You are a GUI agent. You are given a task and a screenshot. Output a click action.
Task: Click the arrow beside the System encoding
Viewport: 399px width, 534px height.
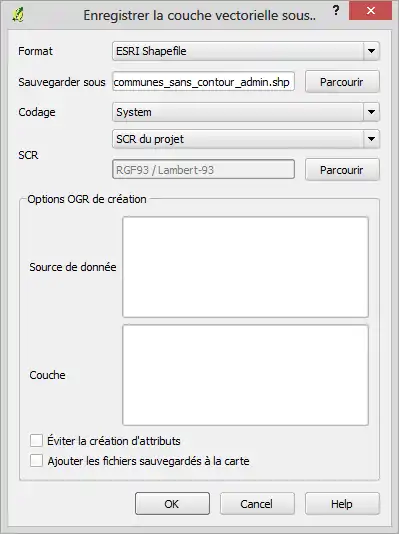pos(371,112)
